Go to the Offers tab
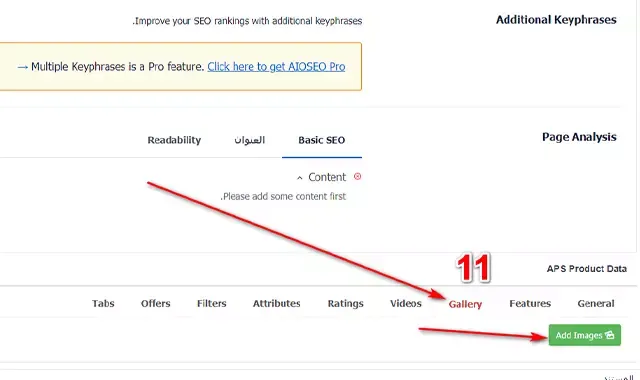 click(156, 303)
